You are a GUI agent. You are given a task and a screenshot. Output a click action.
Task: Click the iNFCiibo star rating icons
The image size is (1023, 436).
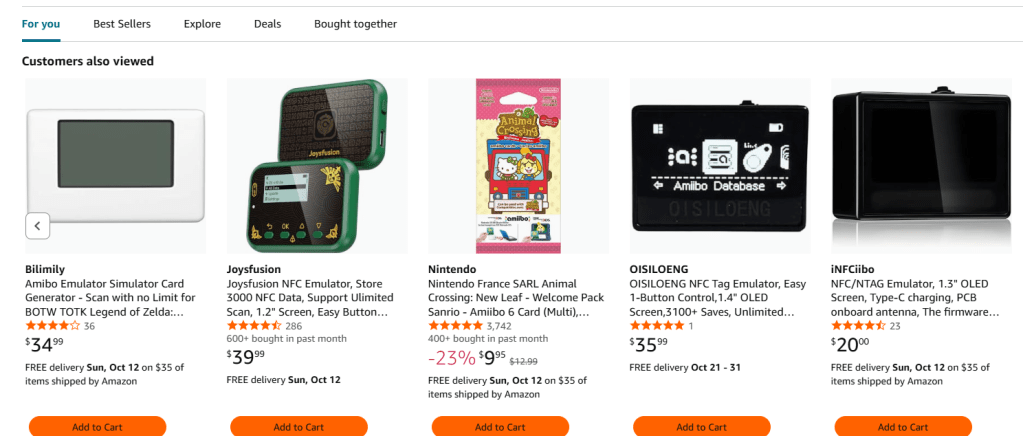[858, 326]
